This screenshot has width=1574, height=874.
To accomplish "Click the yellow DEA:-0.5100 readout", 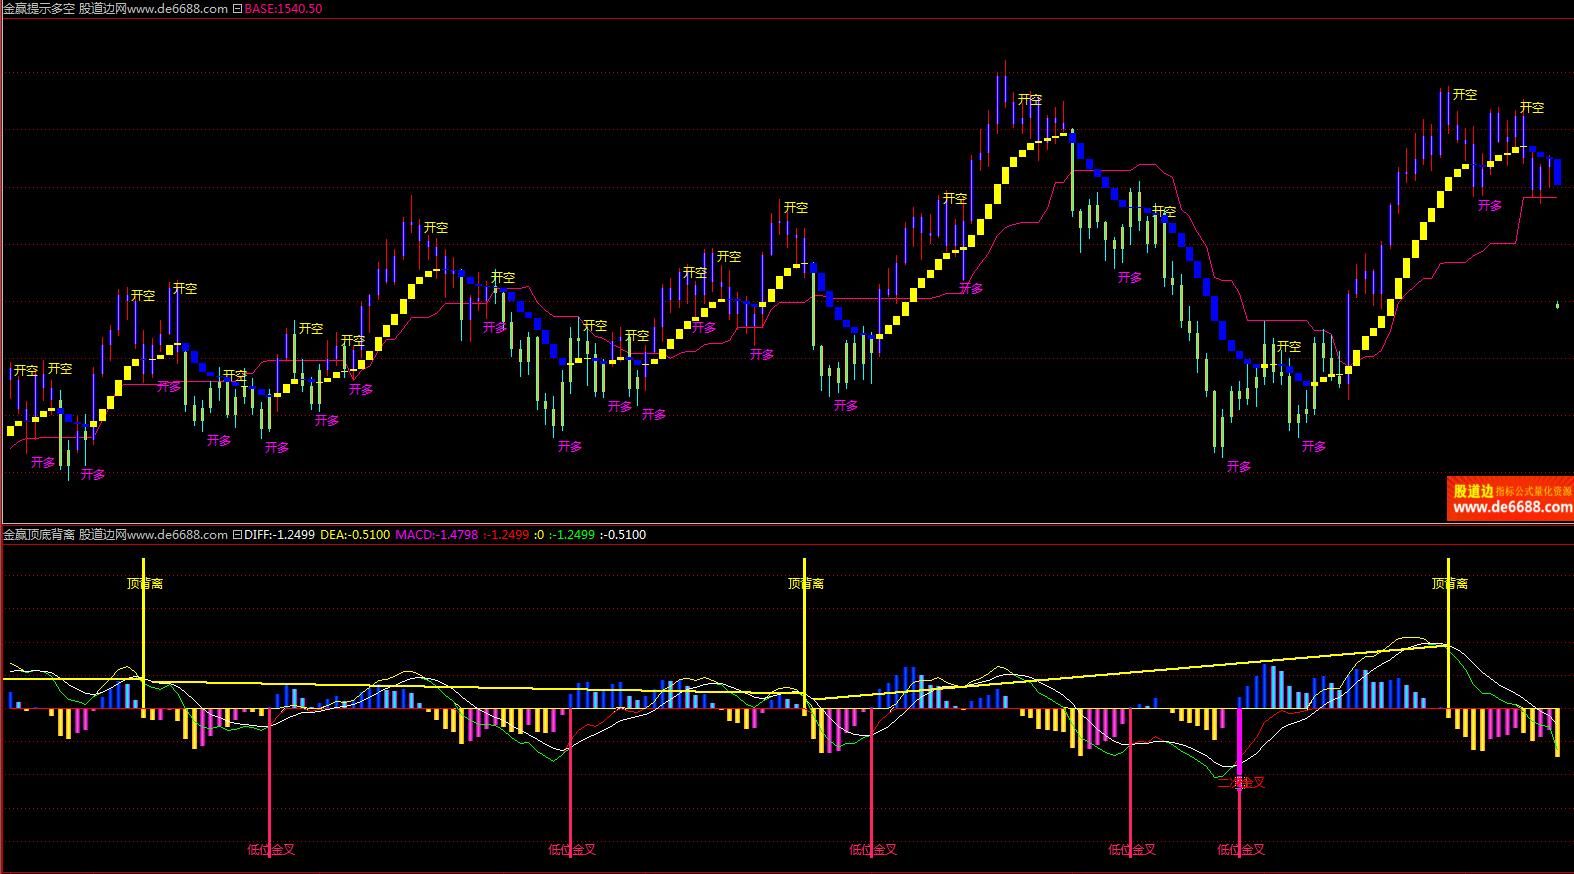I will [x=355, y=535].
